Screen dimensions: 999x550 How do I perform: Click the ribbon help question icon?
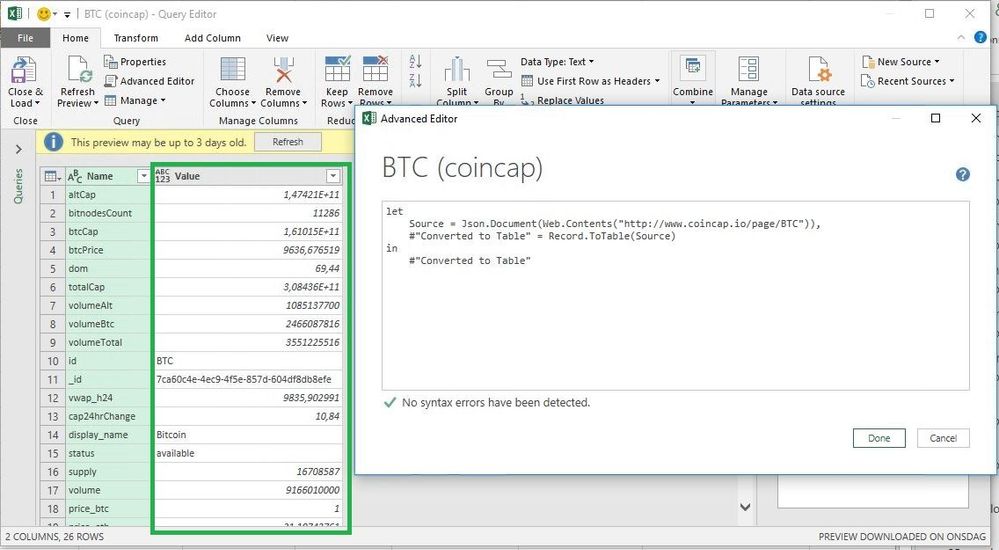point(981,38)
